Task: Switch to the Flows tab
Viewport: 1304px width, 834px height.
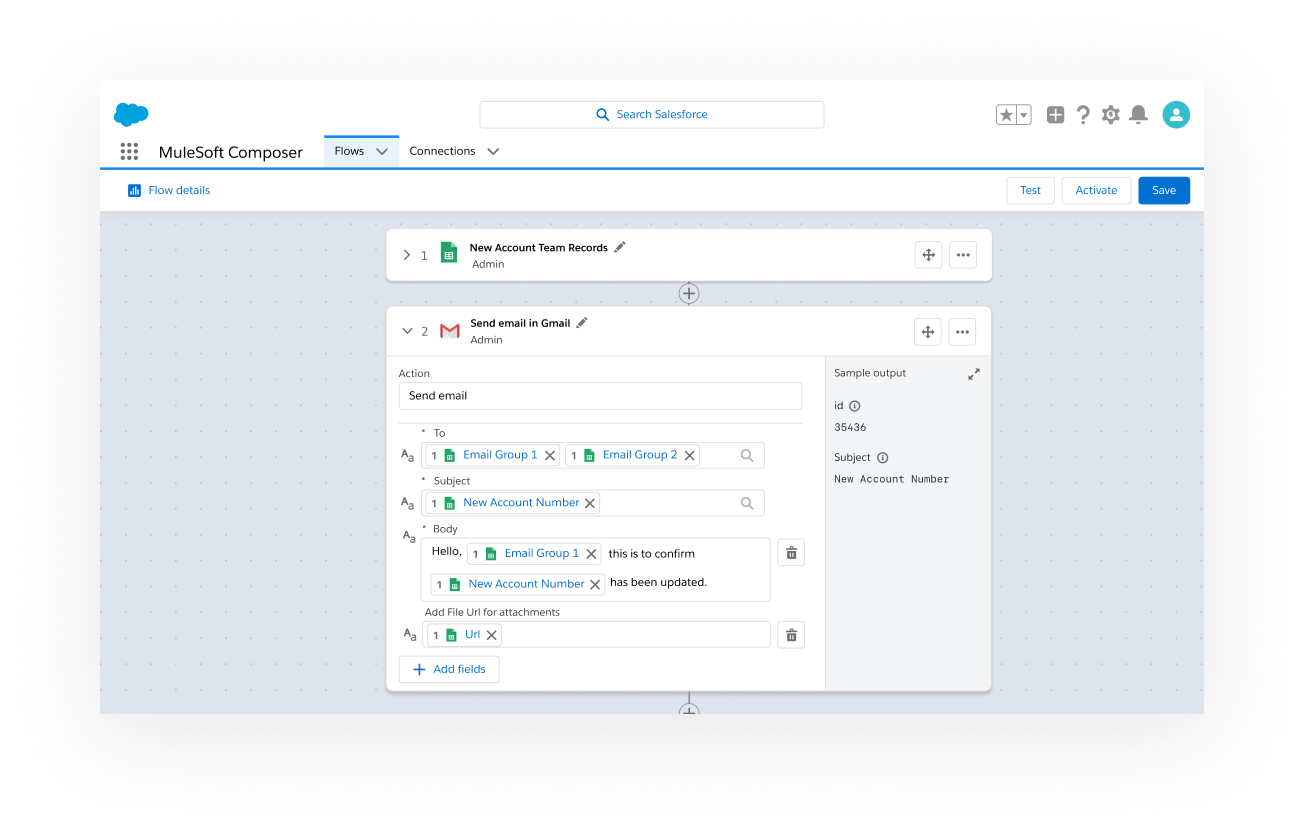Action: (349, 152)
